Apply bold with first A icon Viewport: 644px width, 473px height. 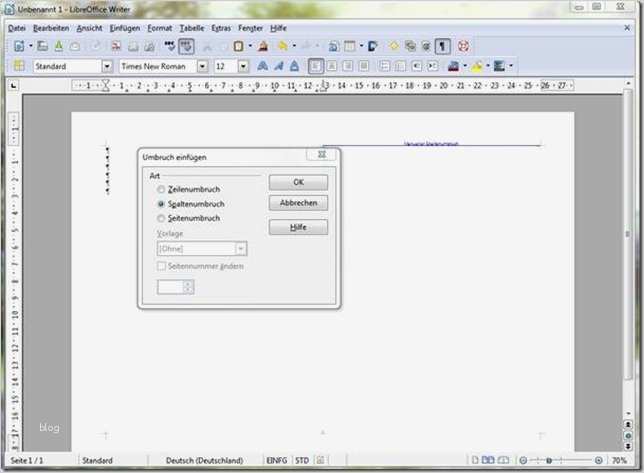click(x=262, y=66)
